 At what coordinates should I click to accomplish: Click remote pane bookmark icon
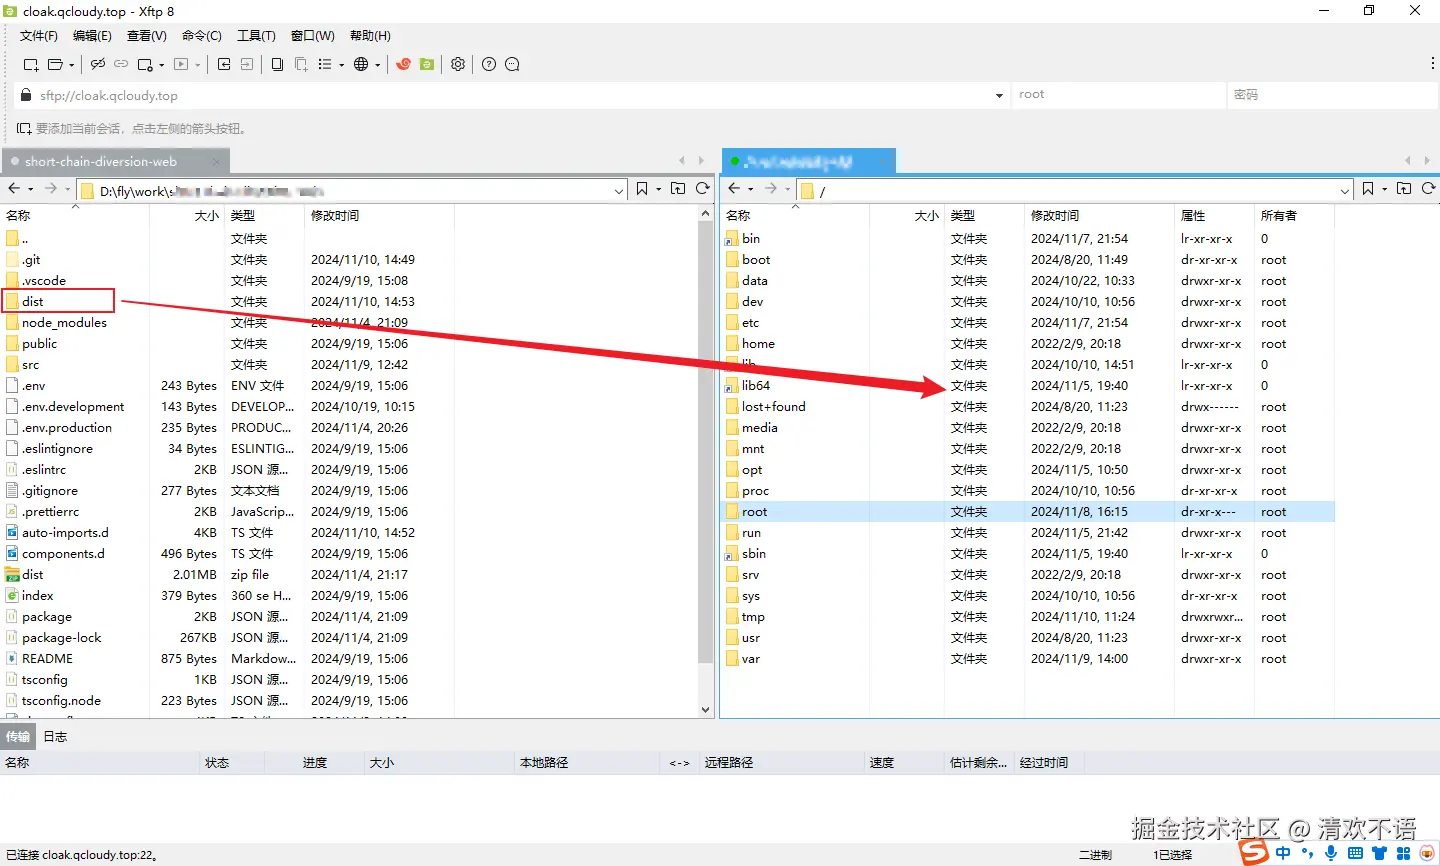(1368, 188)
